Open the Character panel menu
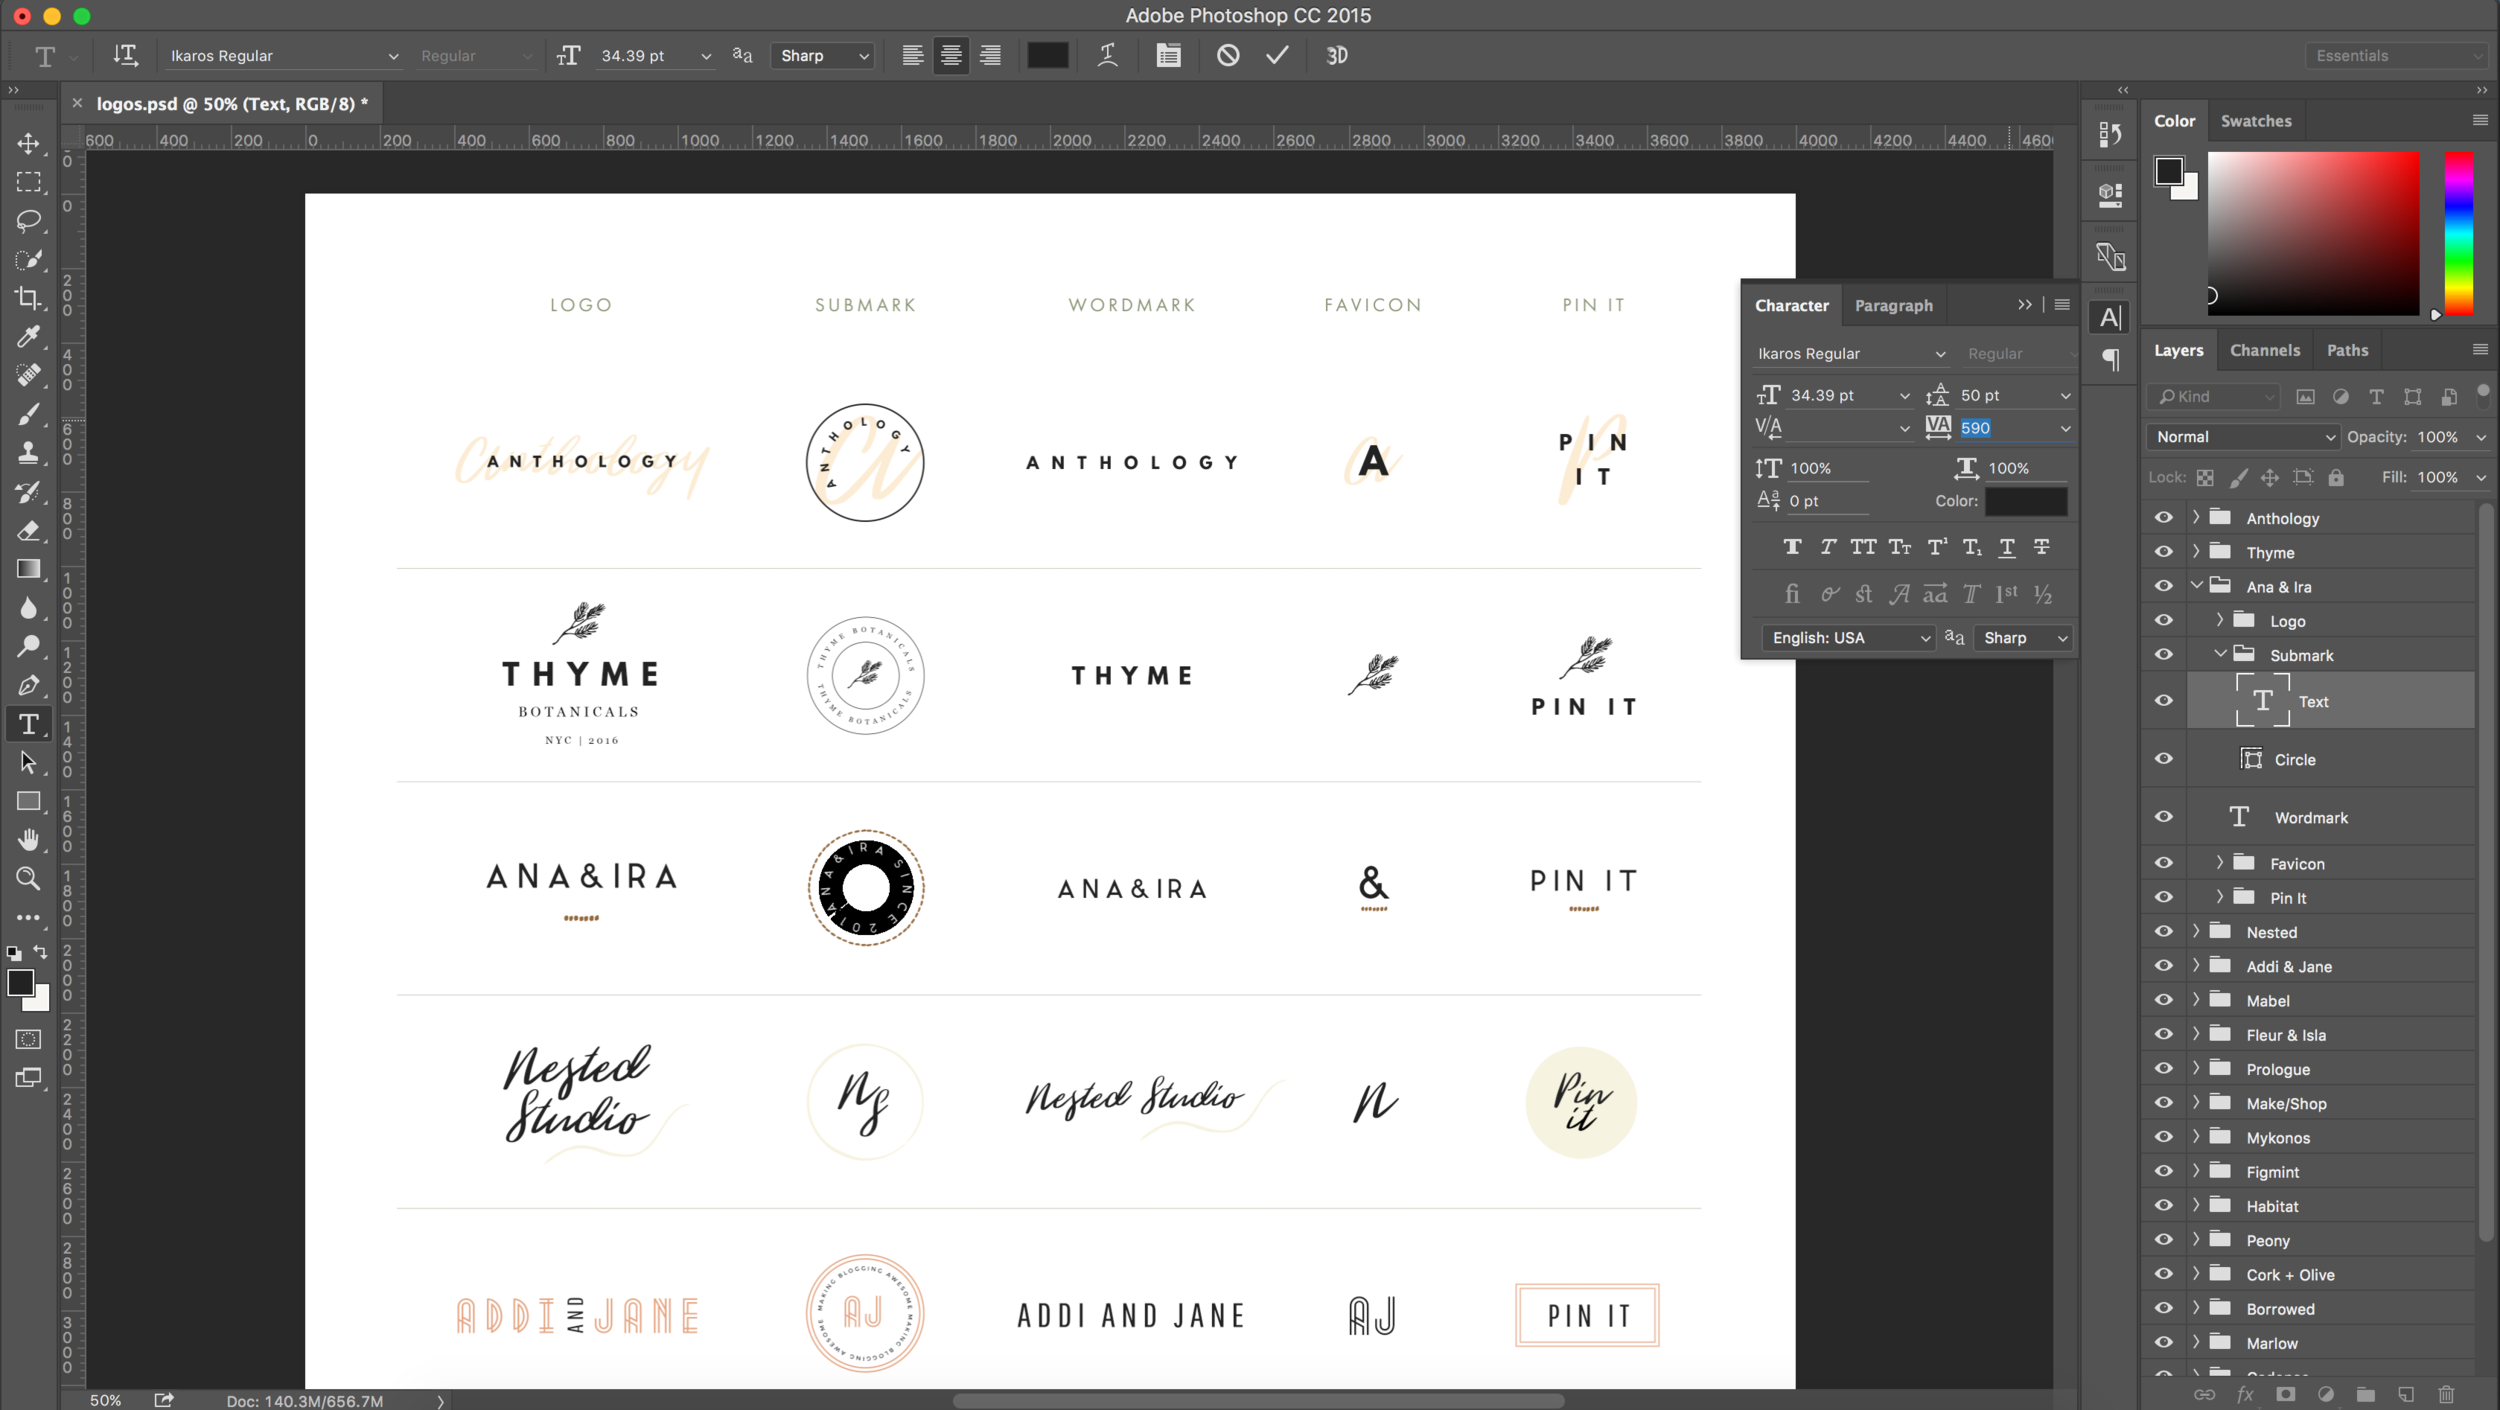 pyautogui.click(x=2061, y=305)
